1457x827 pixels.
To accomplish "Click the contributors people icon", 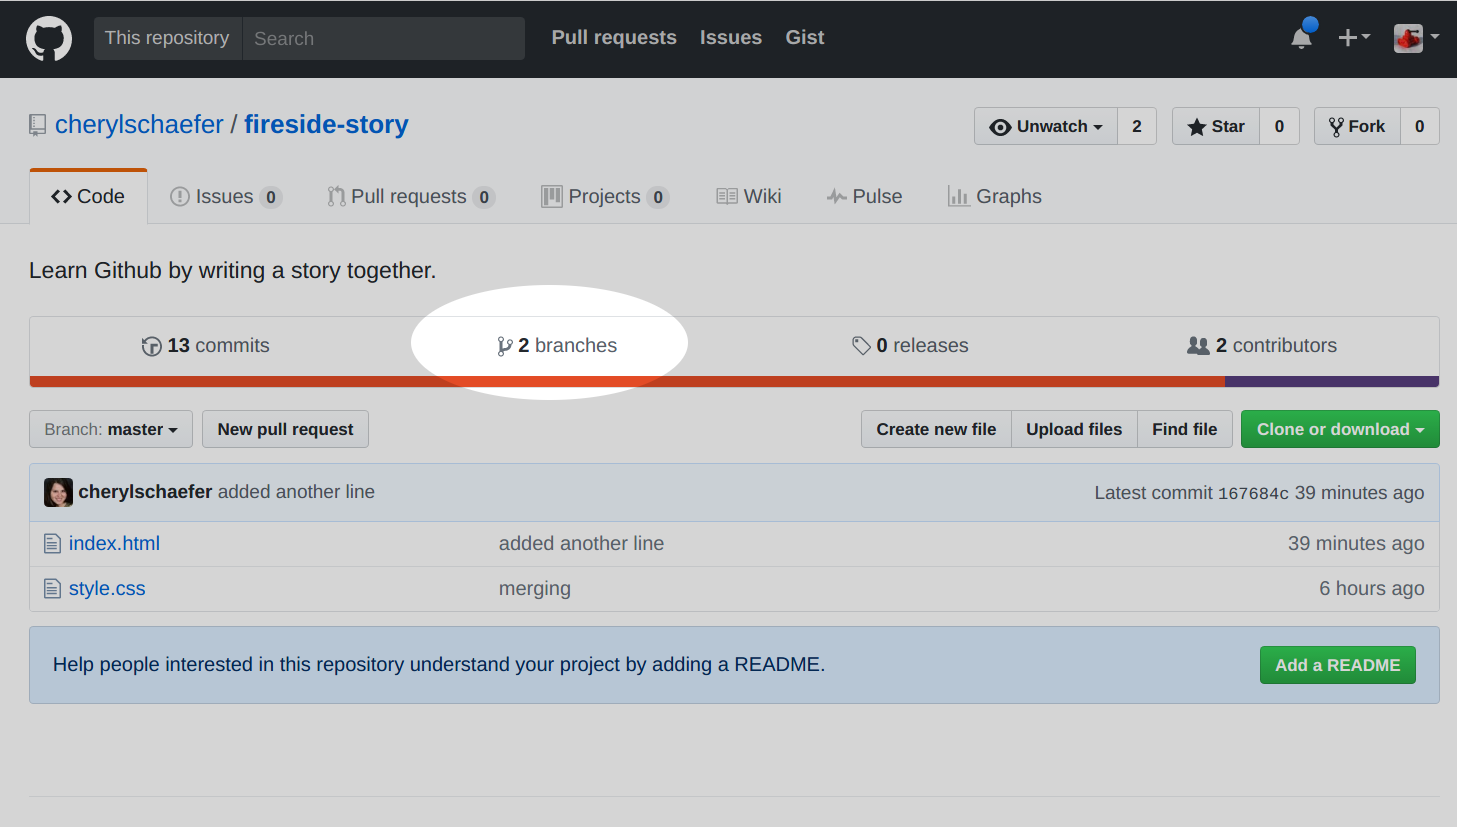I will (1198, 346).
